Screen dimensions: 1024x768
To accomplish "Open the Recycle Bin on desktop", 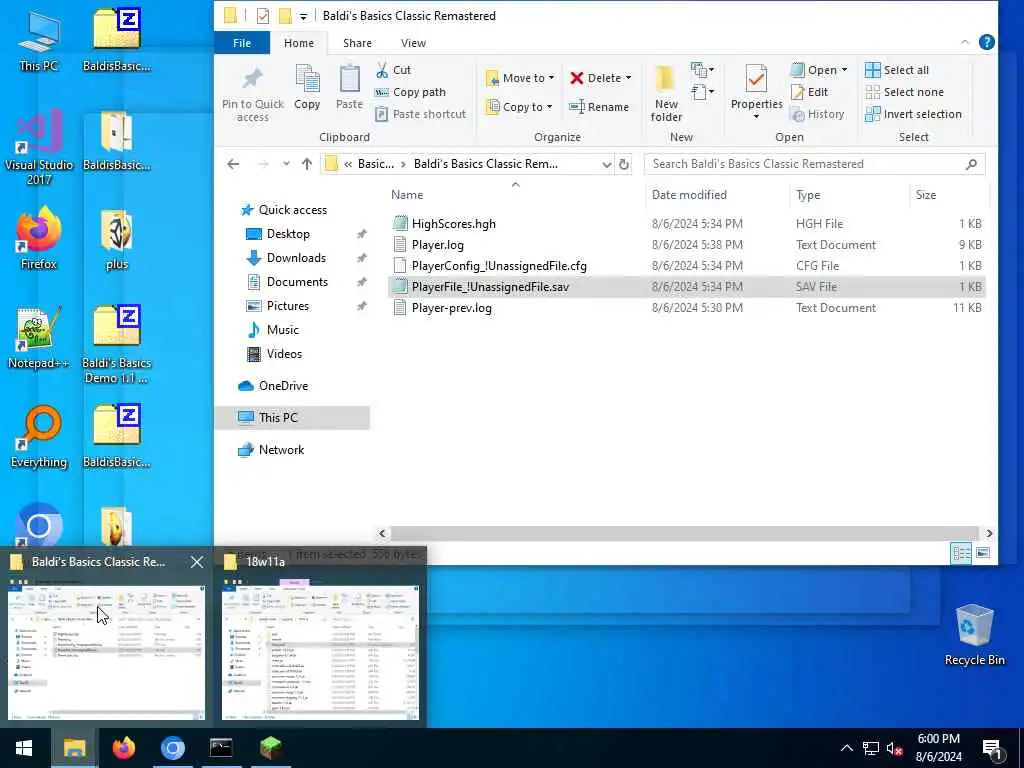I will point(974,635).
